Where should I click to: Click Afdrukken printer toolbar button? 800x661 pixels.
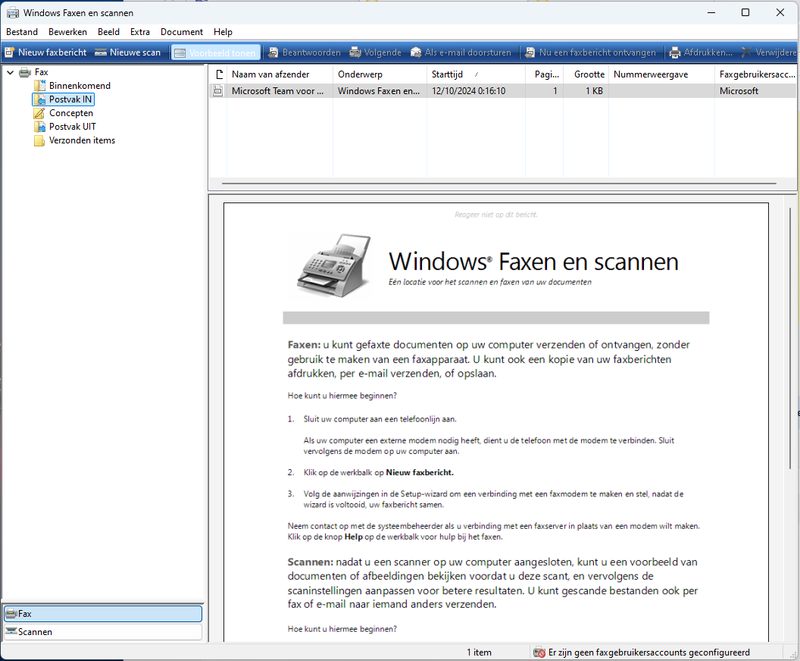point(701,53)
